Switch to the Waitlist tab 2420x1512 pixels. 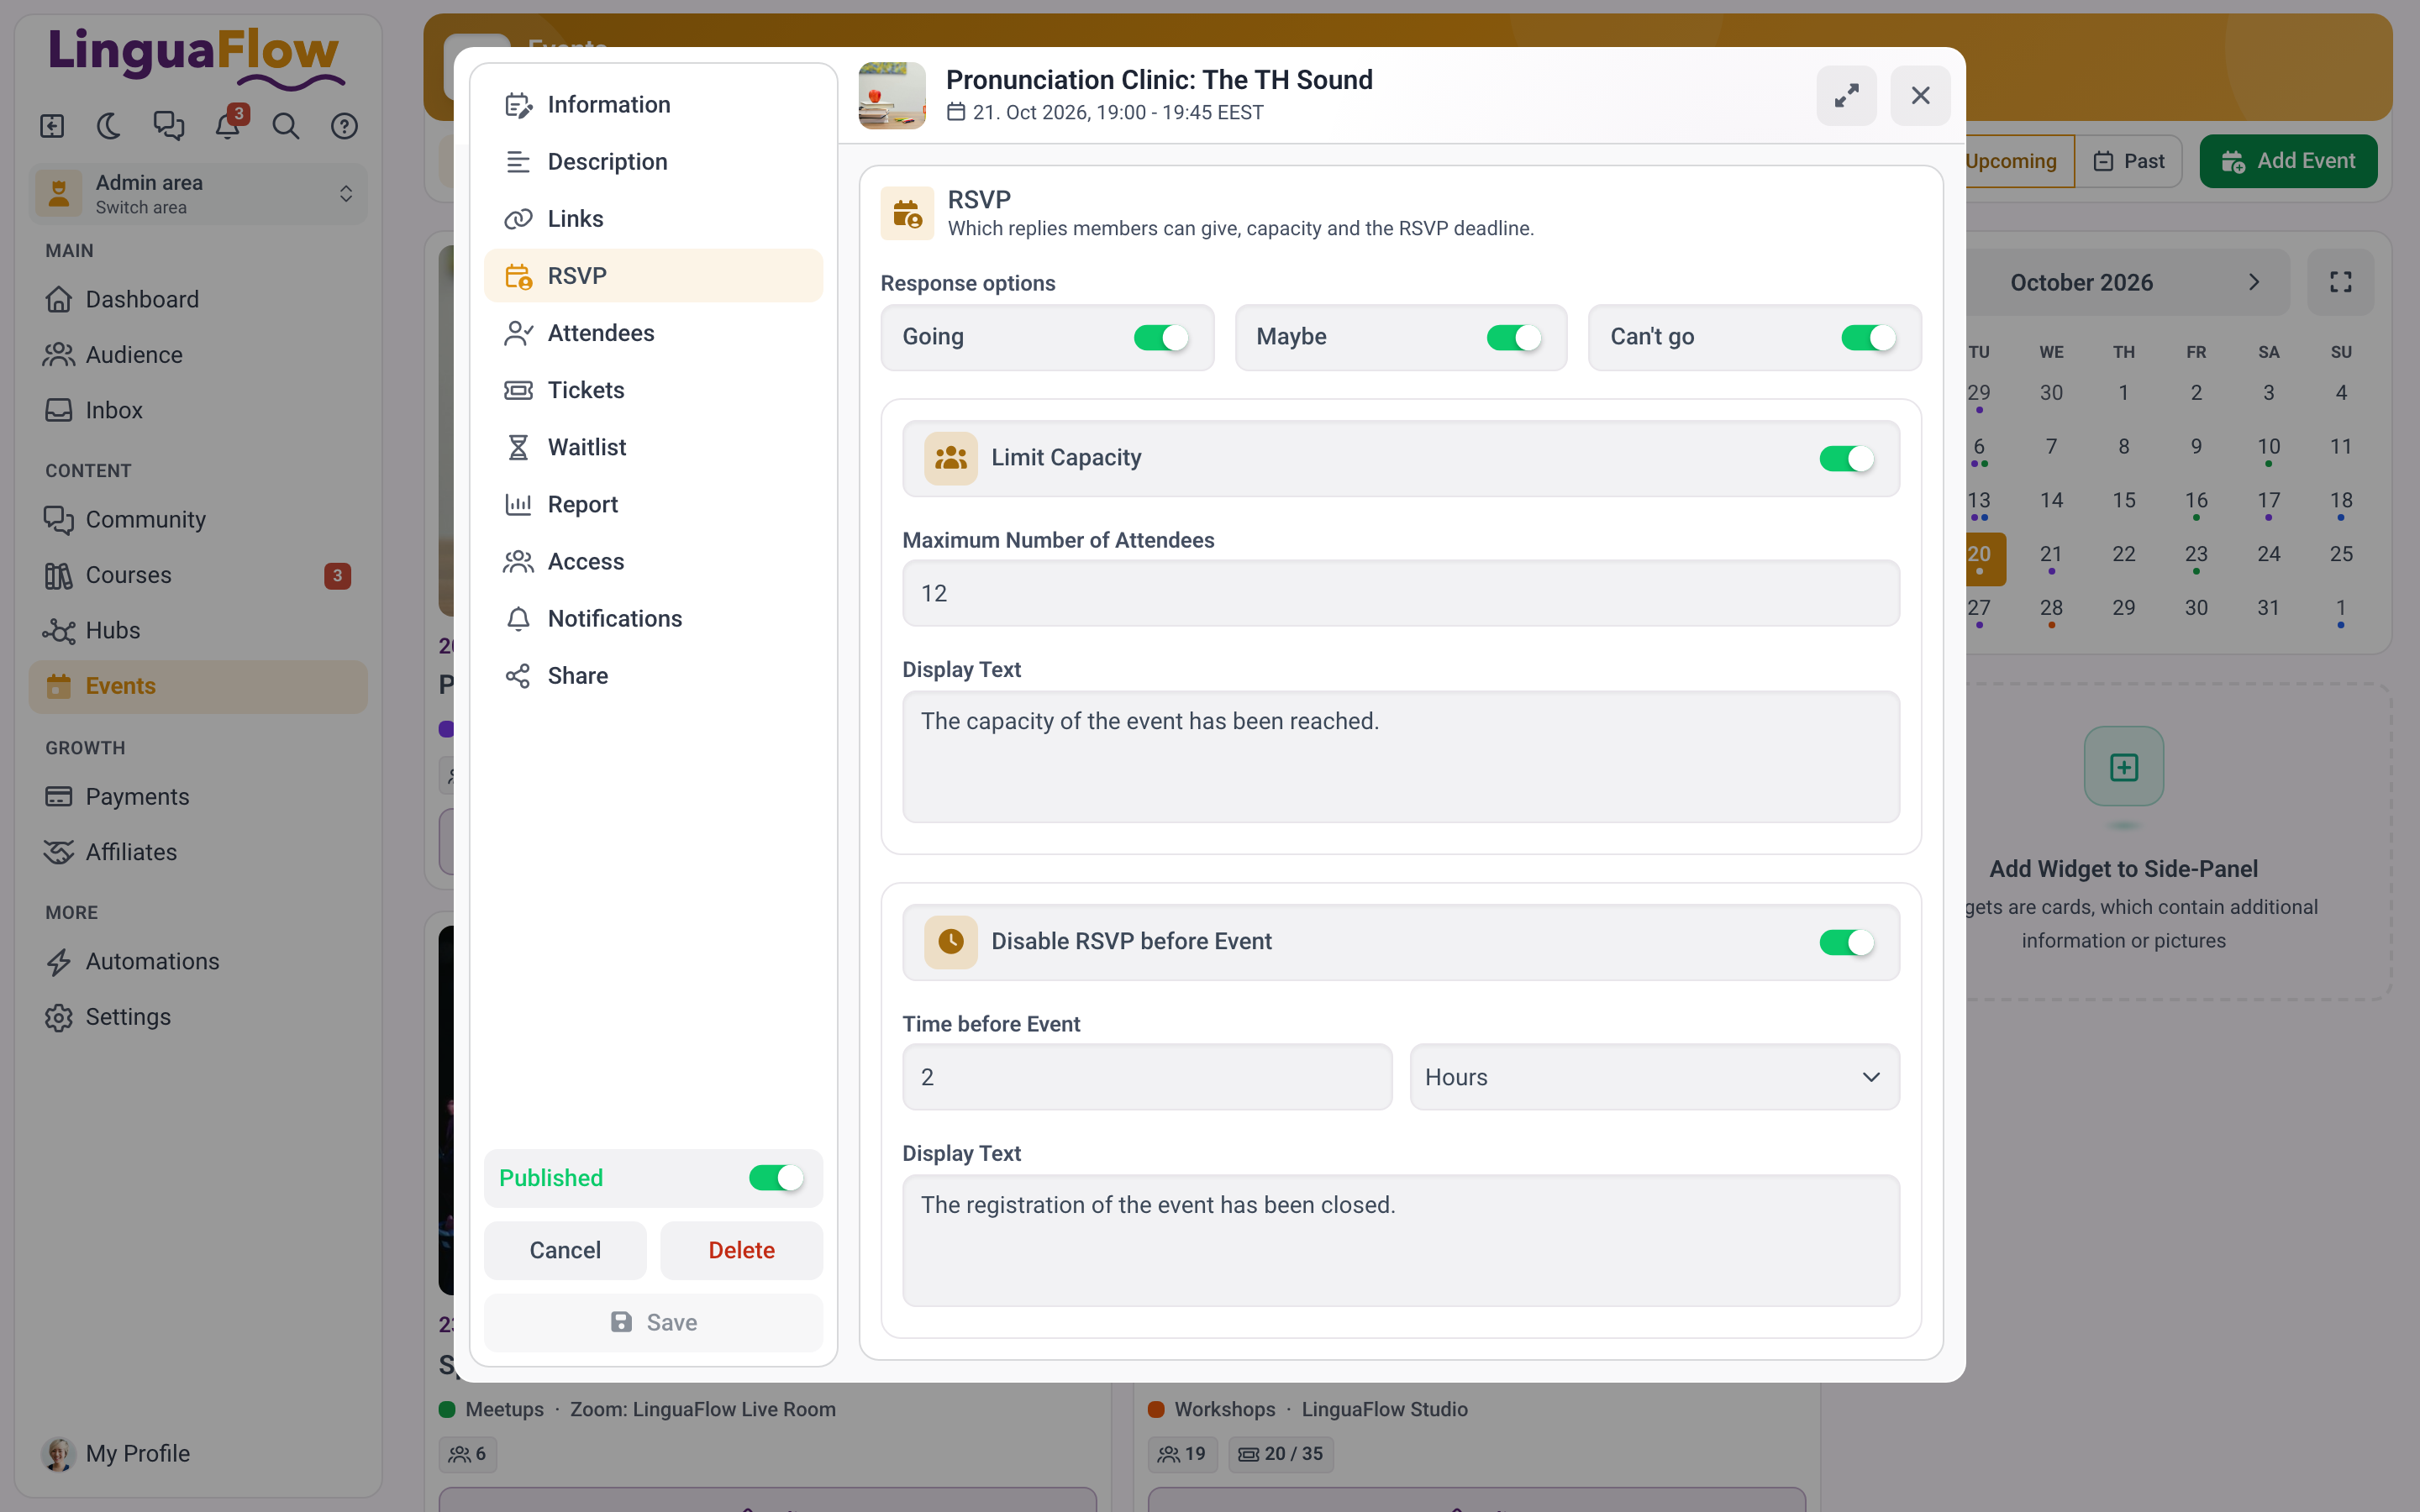coord(653,447)
